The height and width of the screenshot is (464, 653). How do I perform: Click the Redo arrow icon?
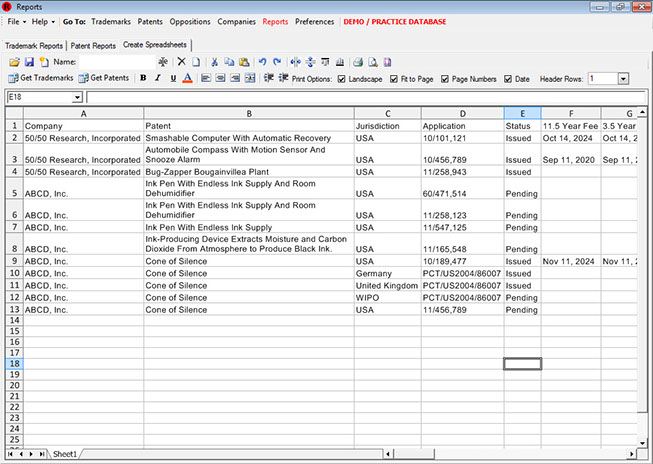277,62
